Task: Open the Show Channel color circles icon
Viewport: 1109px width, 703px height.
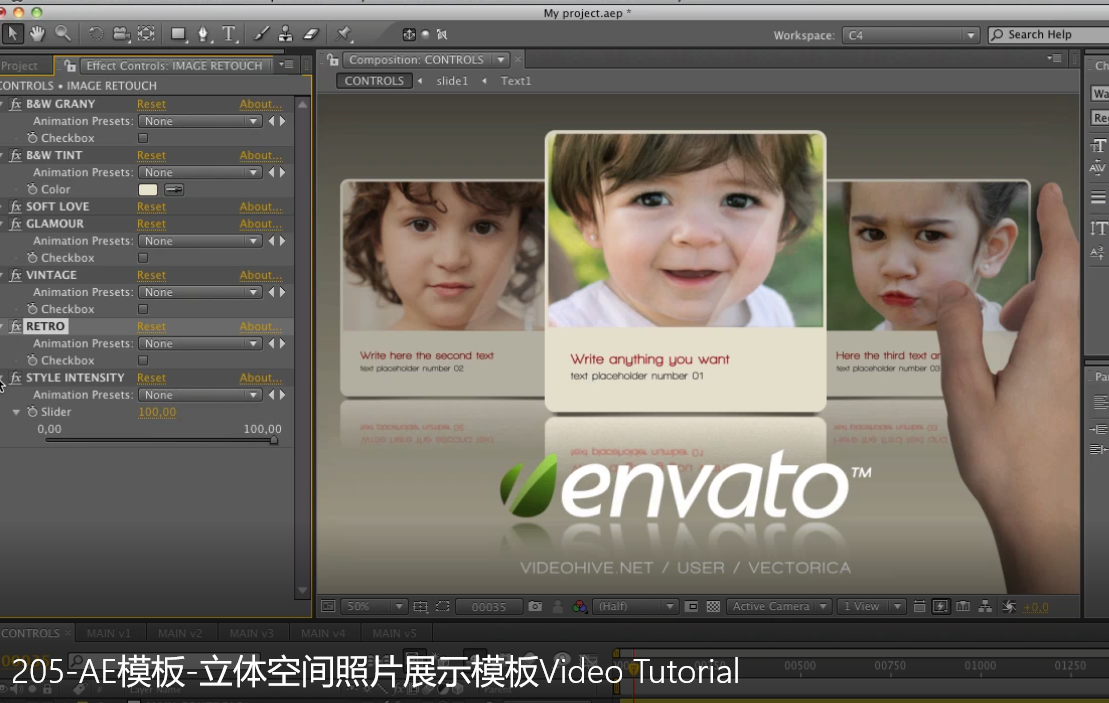Action: point(580,607)
